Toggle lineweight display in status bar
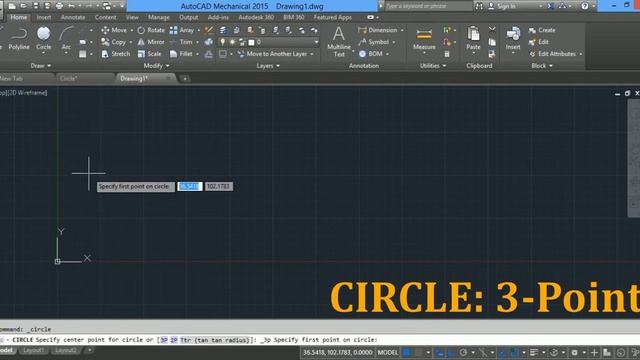The image size is (640, 360). coord(533,352)
